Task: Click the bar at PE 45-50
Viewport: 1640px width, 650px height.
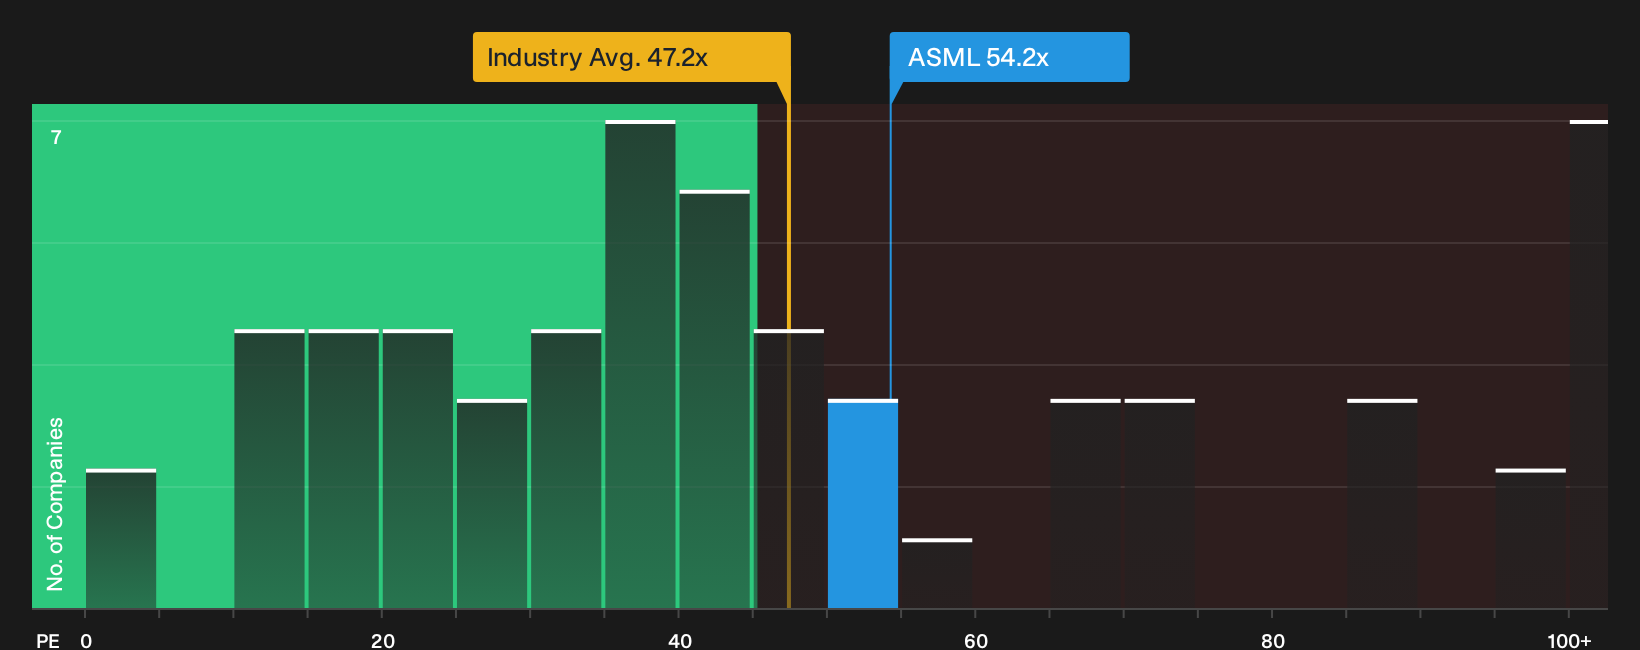Action: pos(789,469)
